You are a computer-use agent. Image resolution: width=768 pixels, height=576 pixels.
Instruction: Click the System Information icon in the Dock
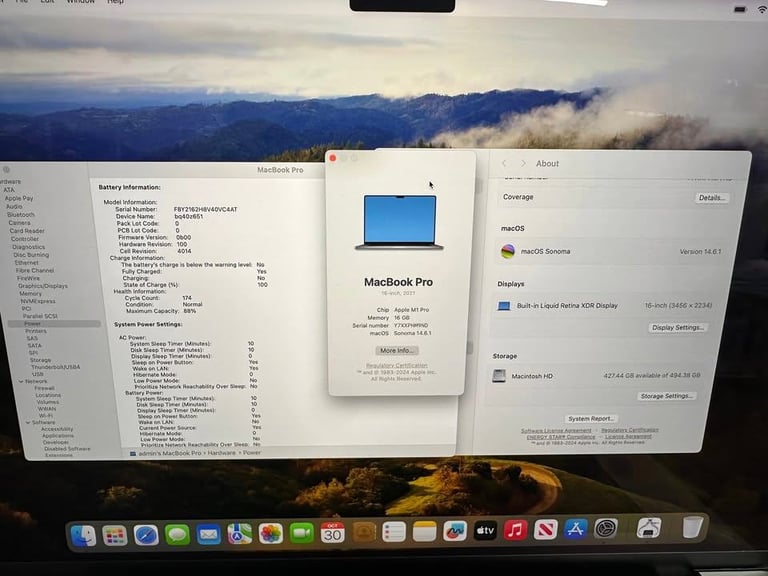tap(649, 528)
